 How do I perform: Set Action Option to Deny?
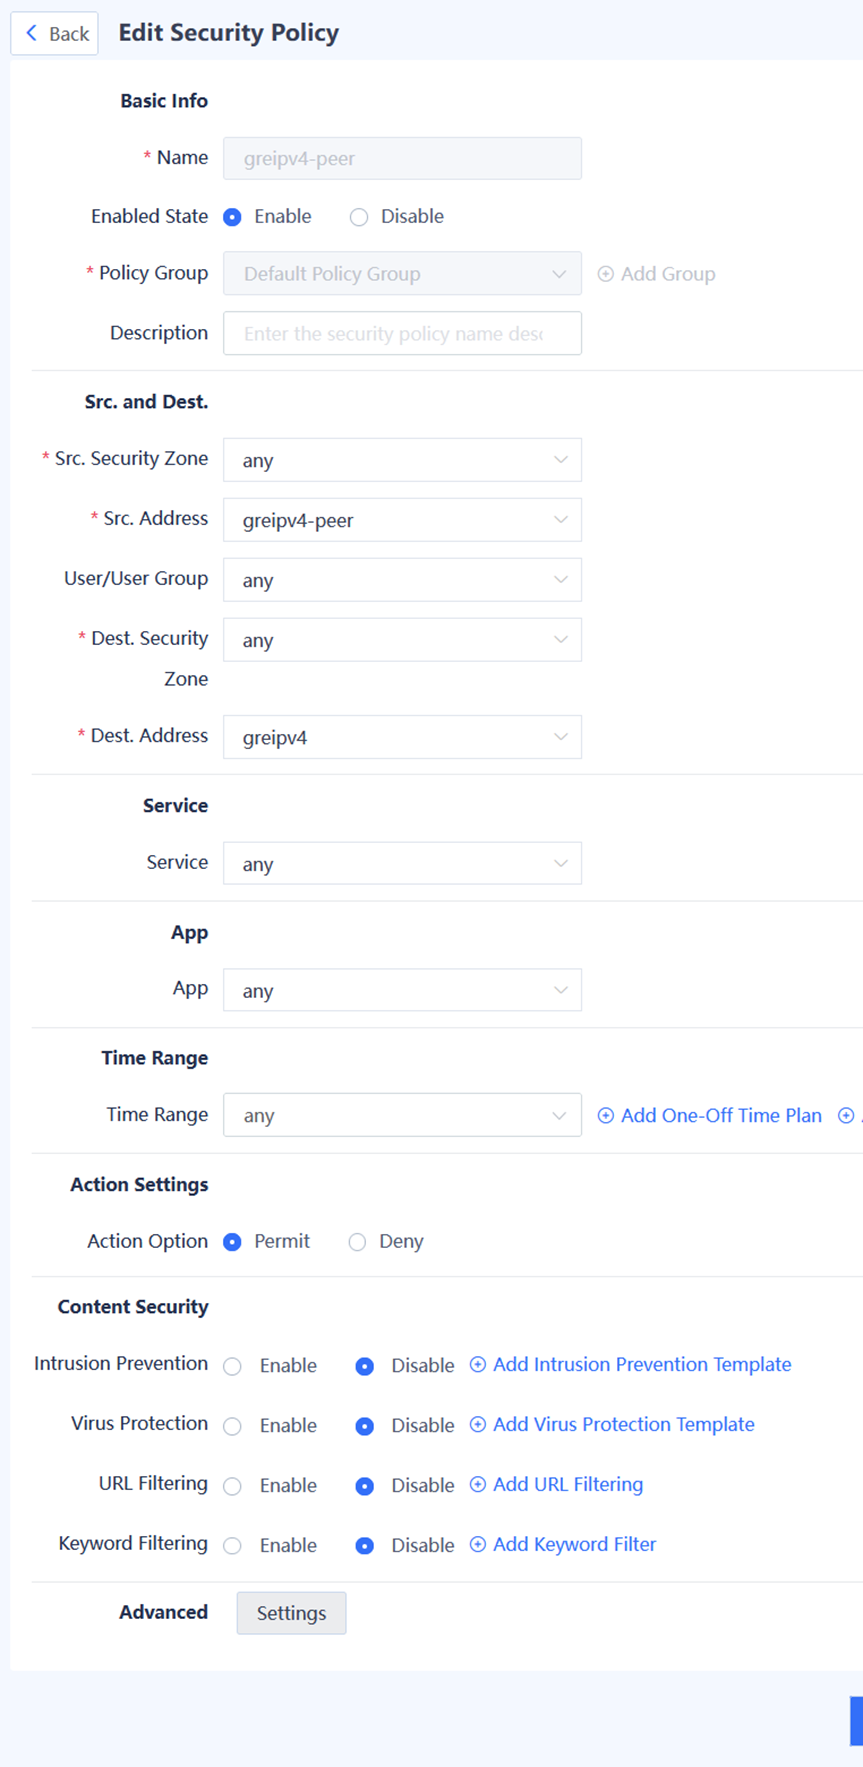(x=357, y=1242)
